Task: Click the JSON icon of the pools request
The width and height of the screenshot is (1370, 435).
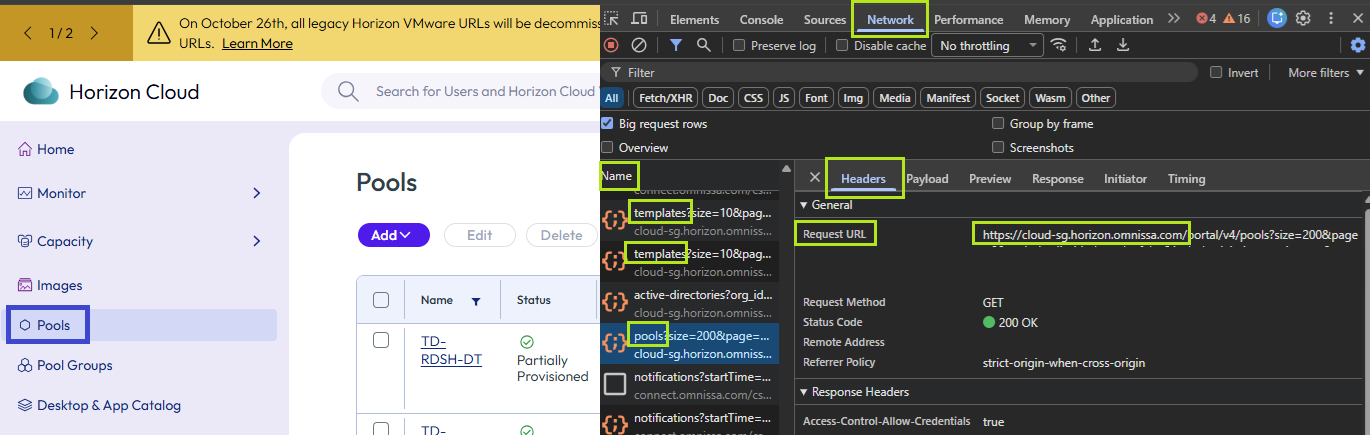Action: (x=615, y=345)
